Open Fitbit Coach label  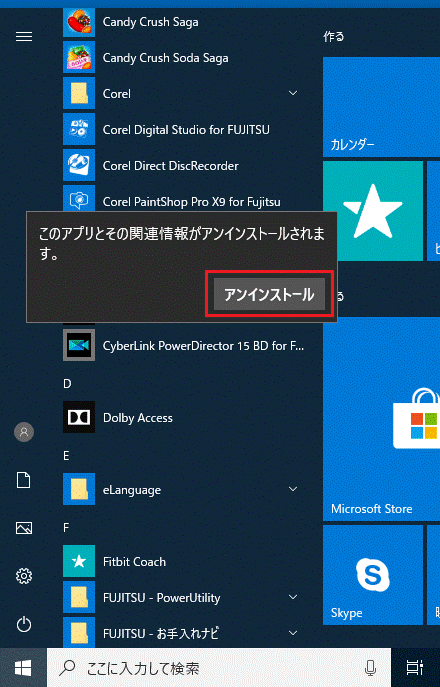(134, 562)
